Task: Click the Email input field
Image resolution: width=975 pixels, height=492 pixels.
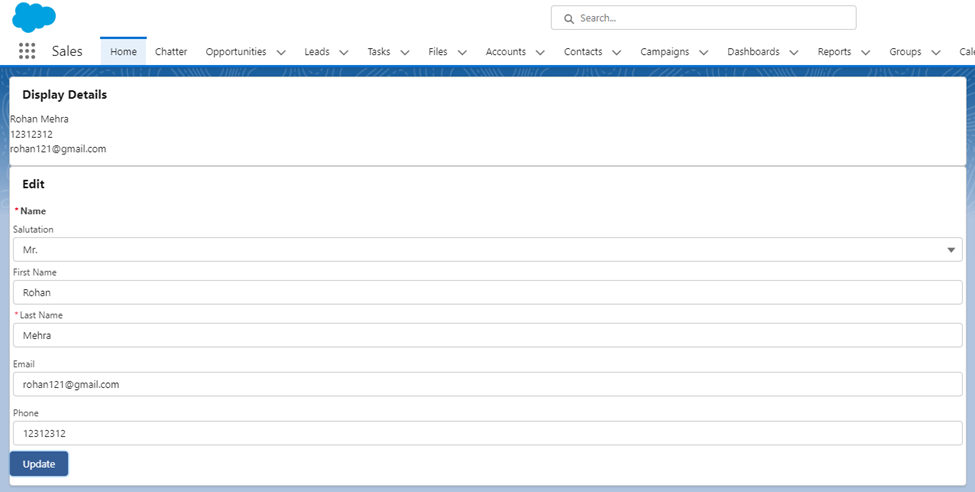Action: coord(488,384)
